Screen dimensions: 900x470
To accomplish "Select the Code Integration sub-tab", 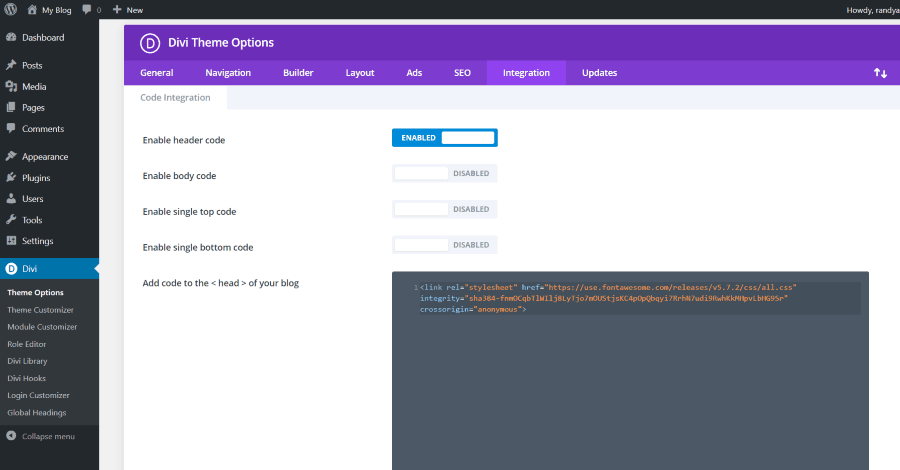I will pos(175,98).
